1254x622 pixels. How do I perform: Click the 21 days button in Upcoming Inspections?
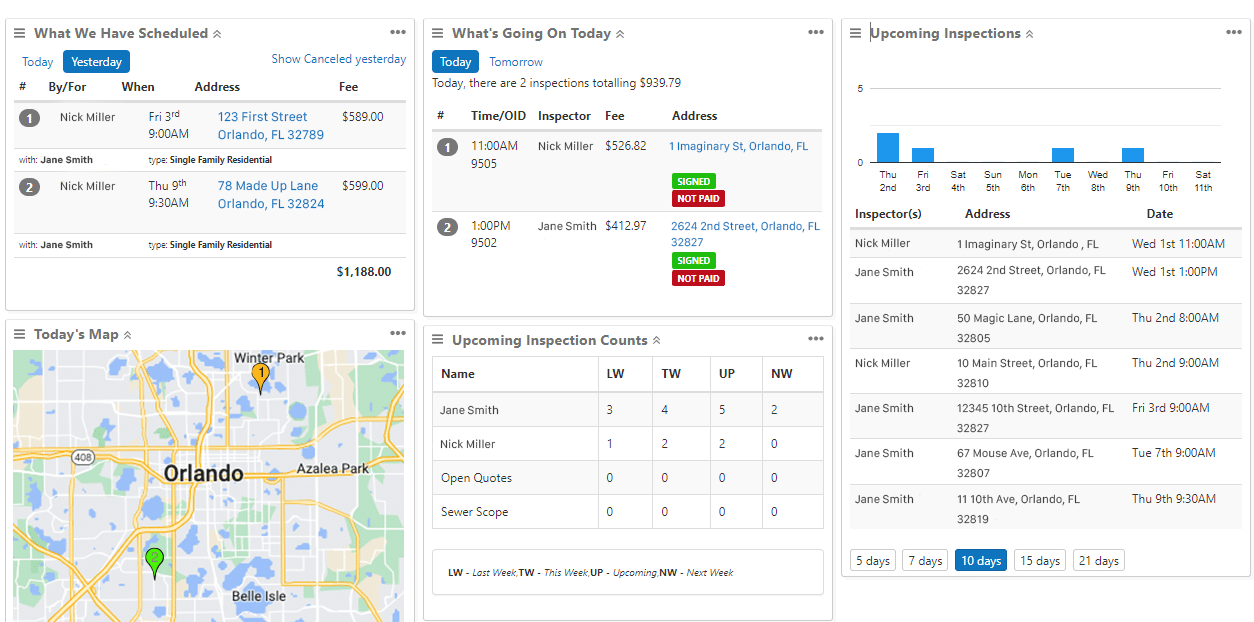(x=1098, y=560)
